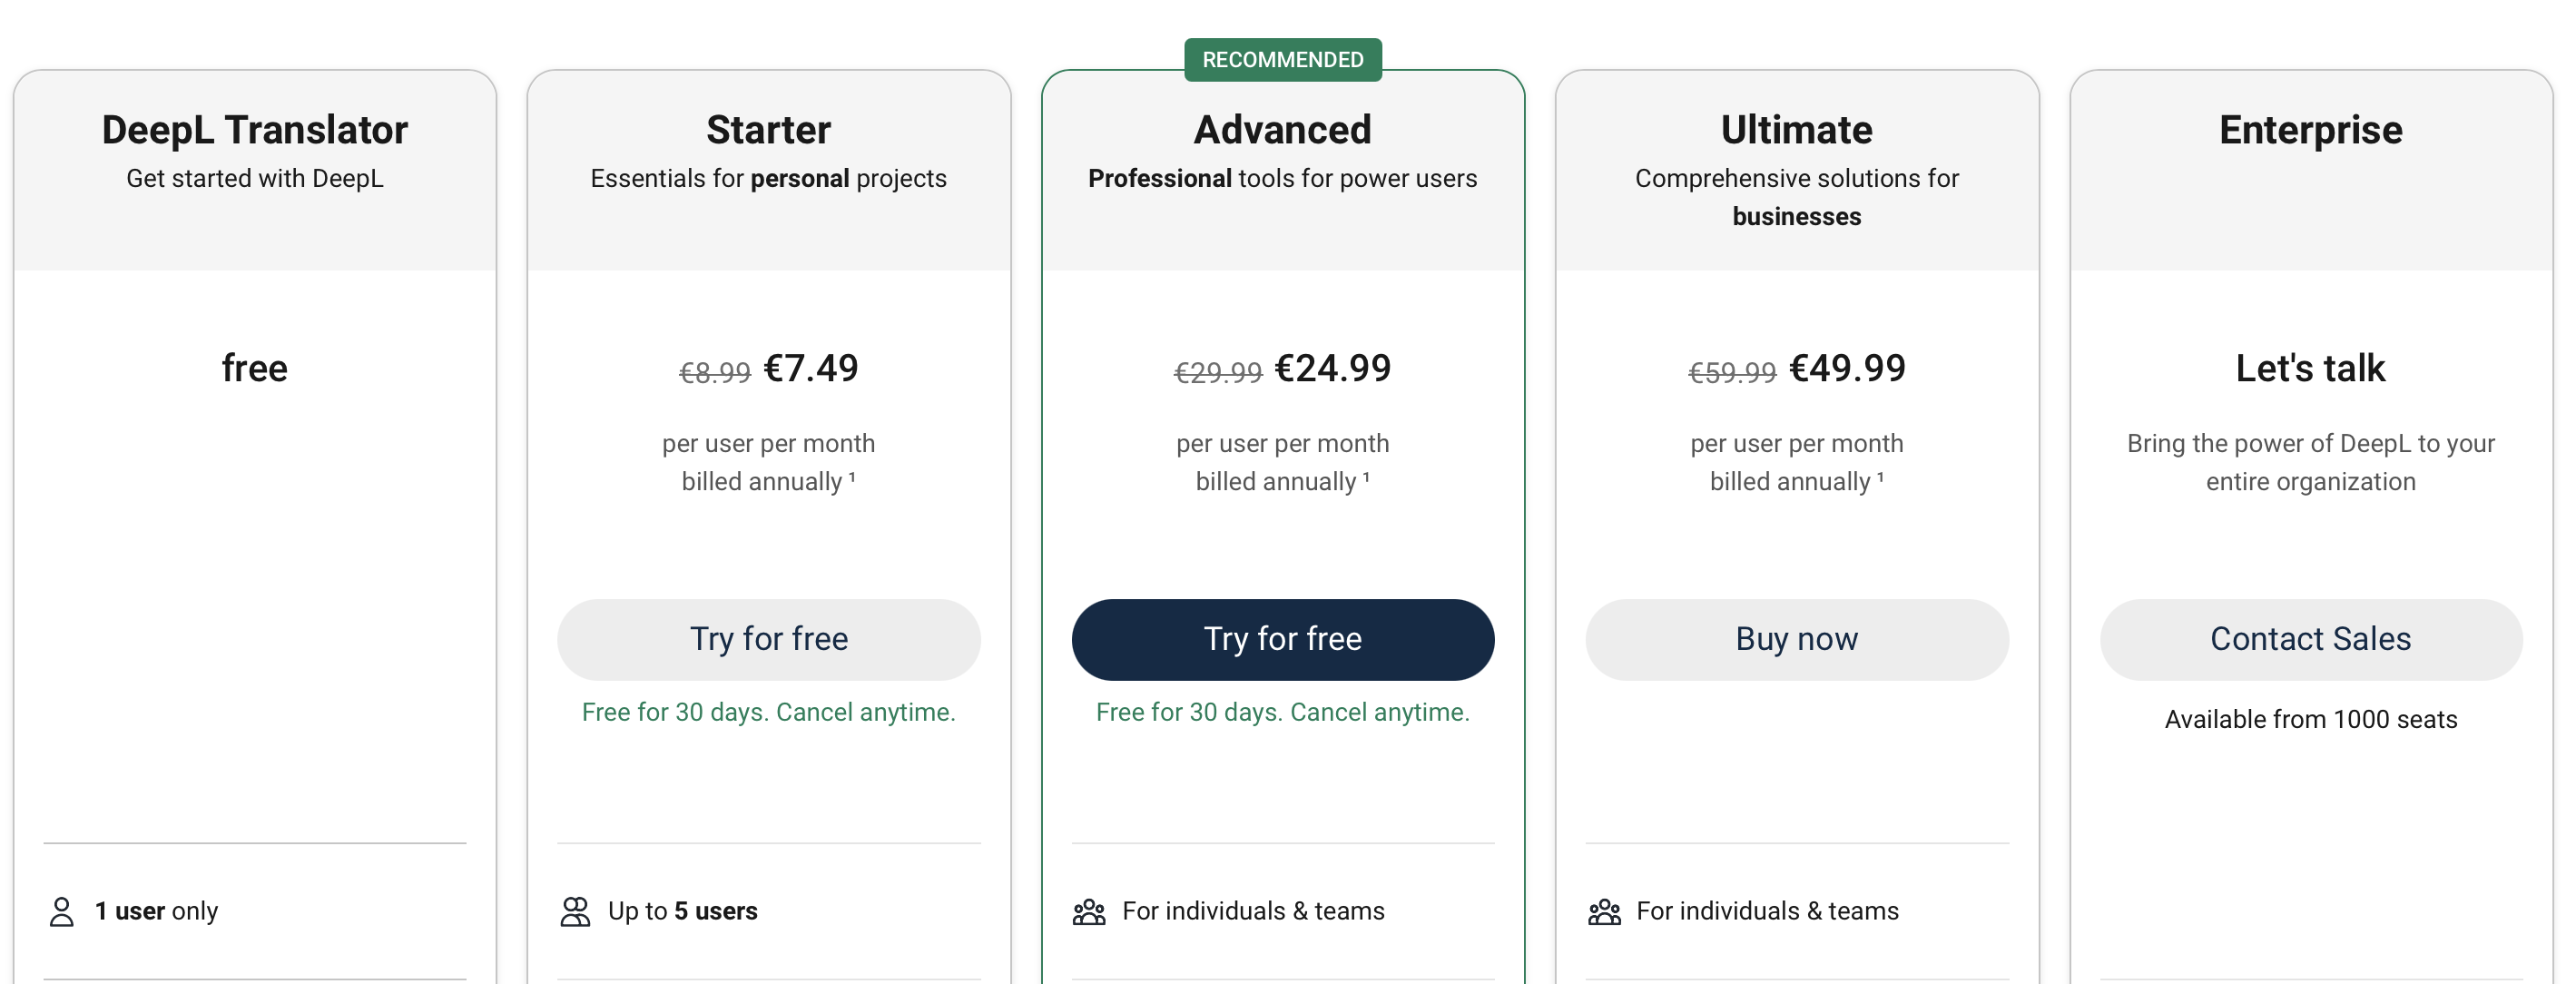
Task: Click the team icon in the Ultimate plan
Action: [1604, 911]
